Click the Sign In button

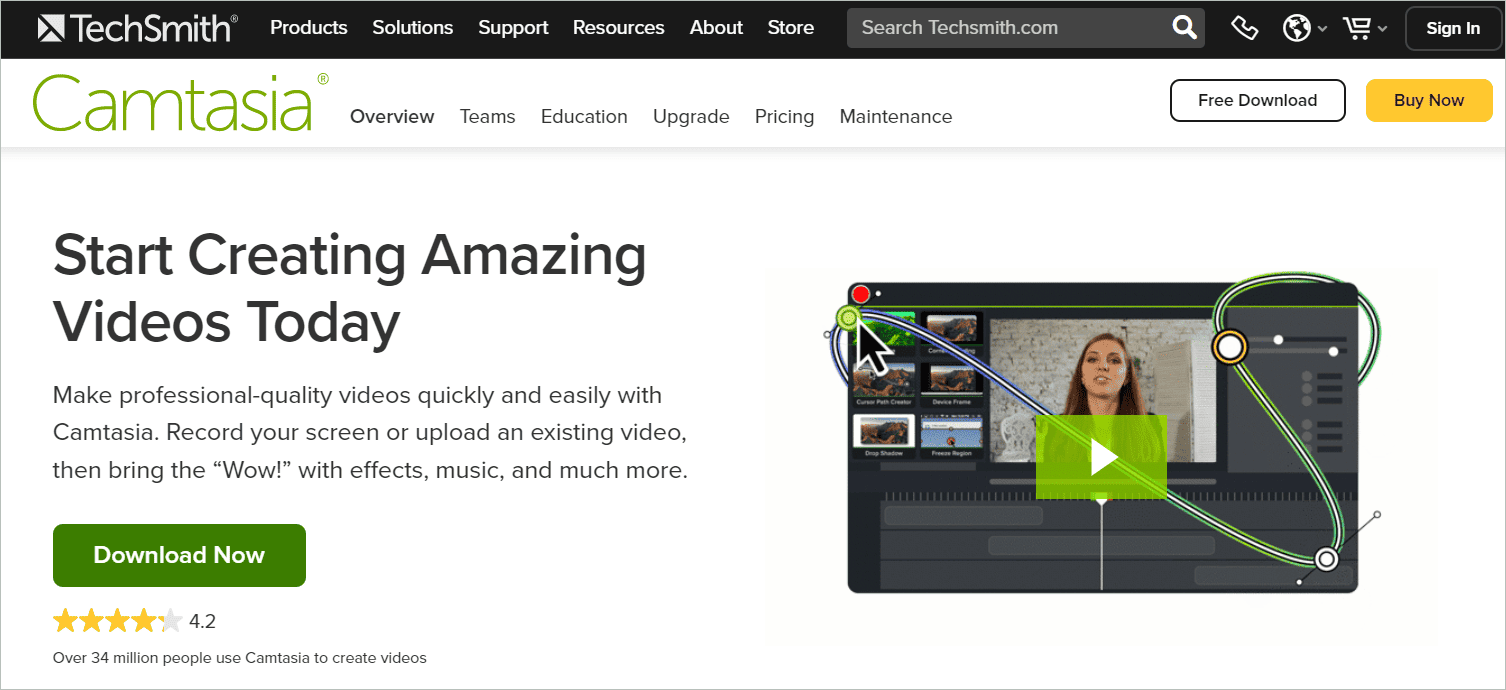(x=1452, y=28)
